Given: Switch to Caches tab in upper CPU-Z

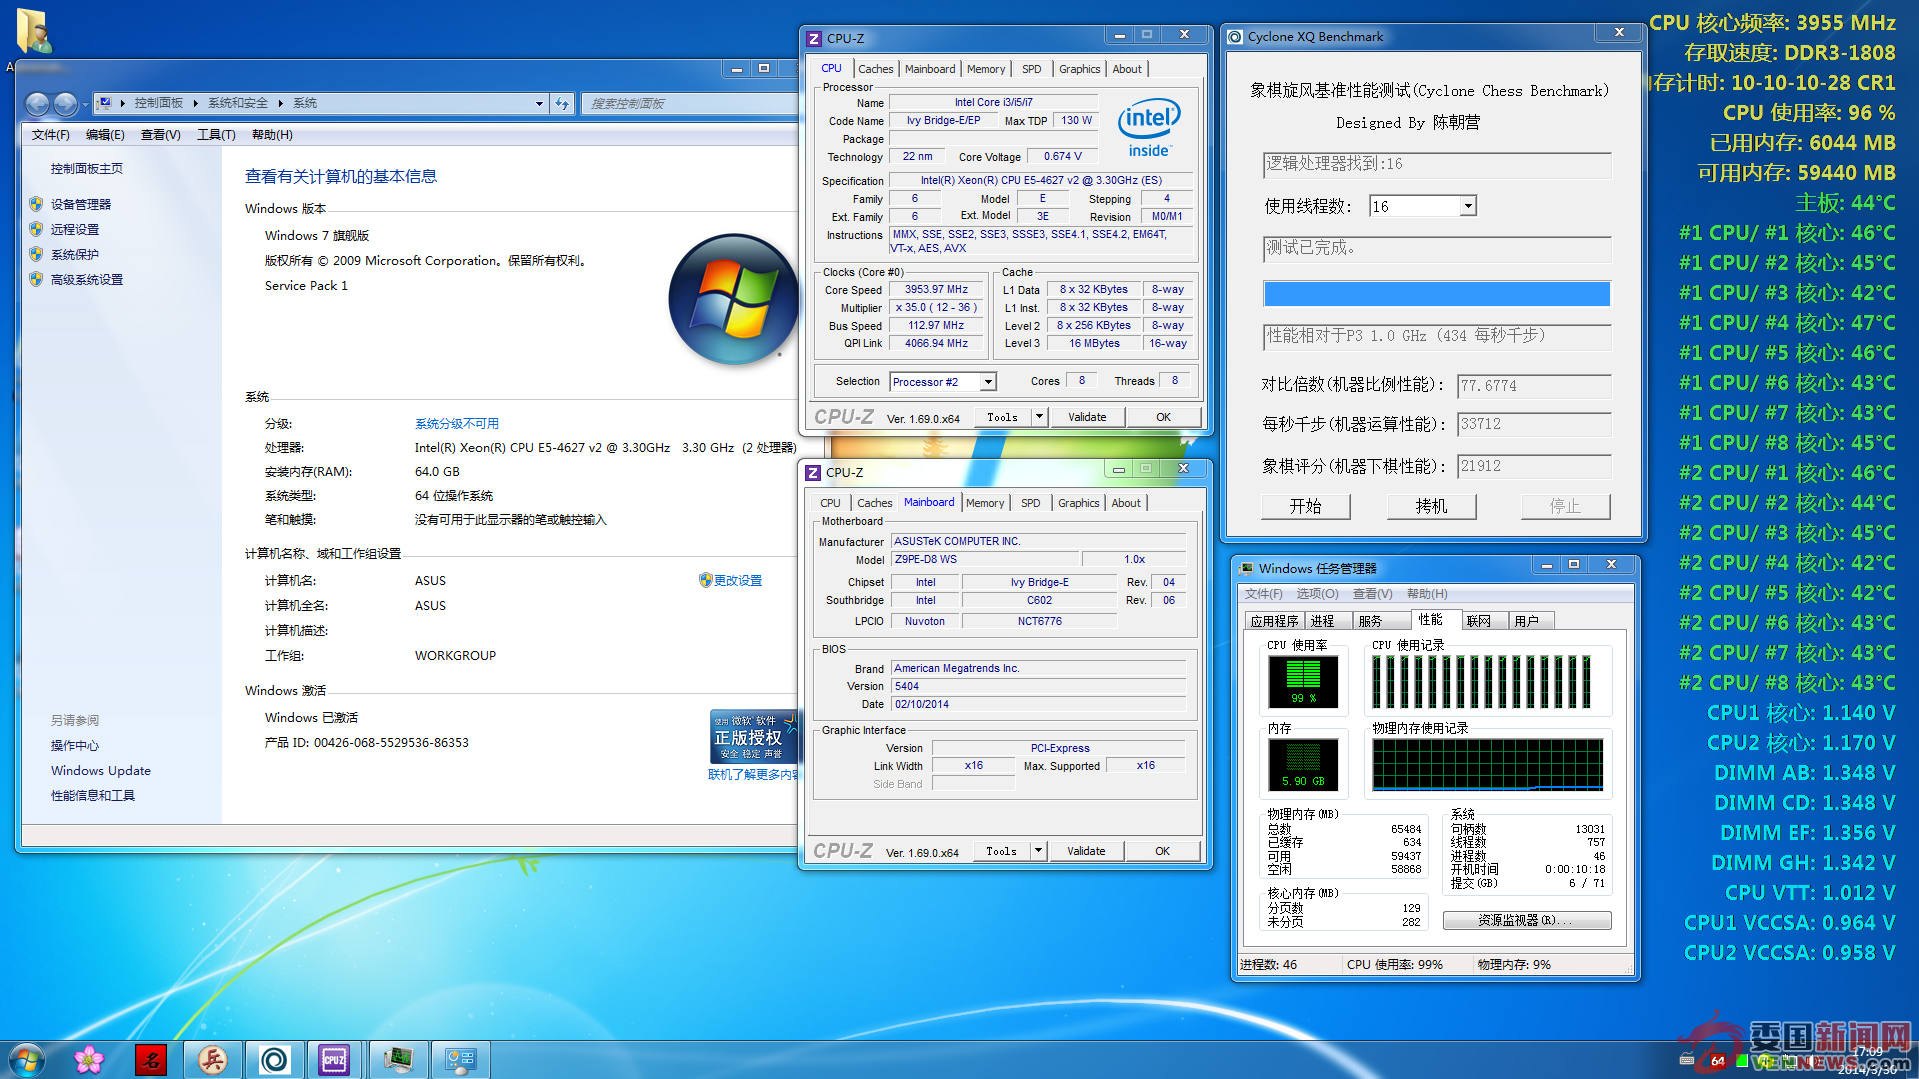Looking at the screenshot, I should click(x=875, y=69).
